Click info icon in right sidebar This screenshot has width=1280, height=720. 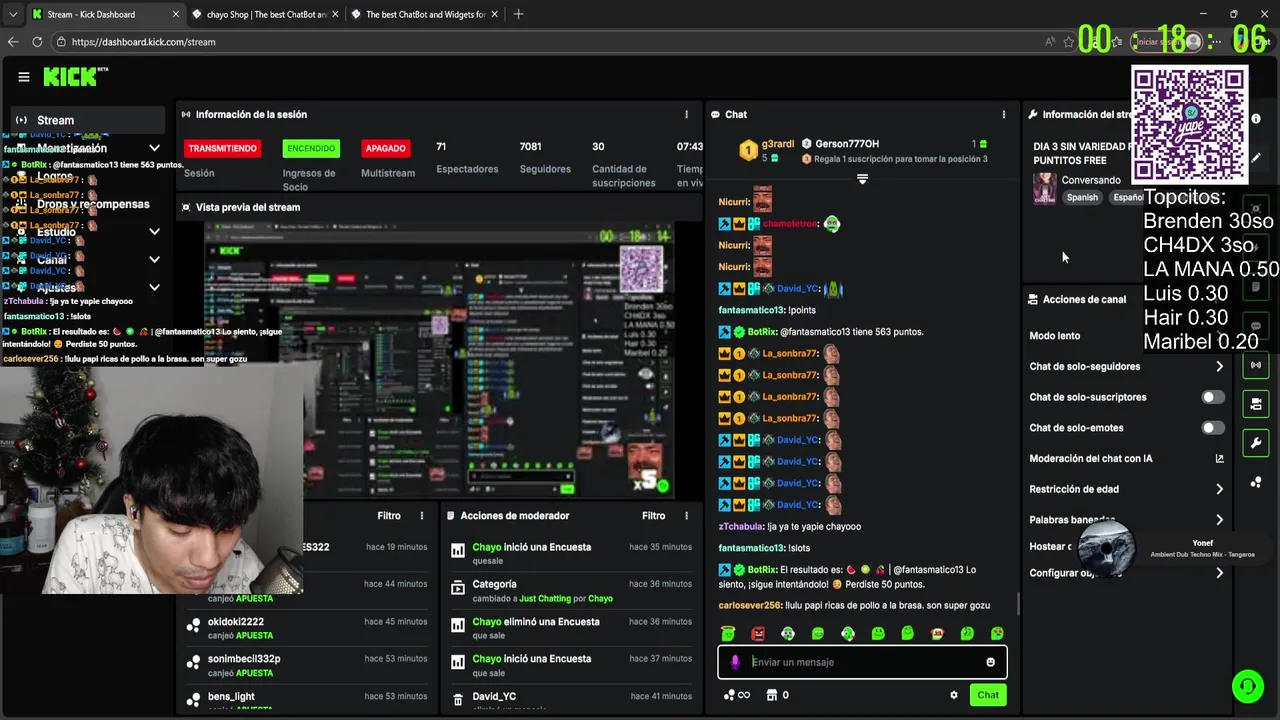tap(1256, 119)
